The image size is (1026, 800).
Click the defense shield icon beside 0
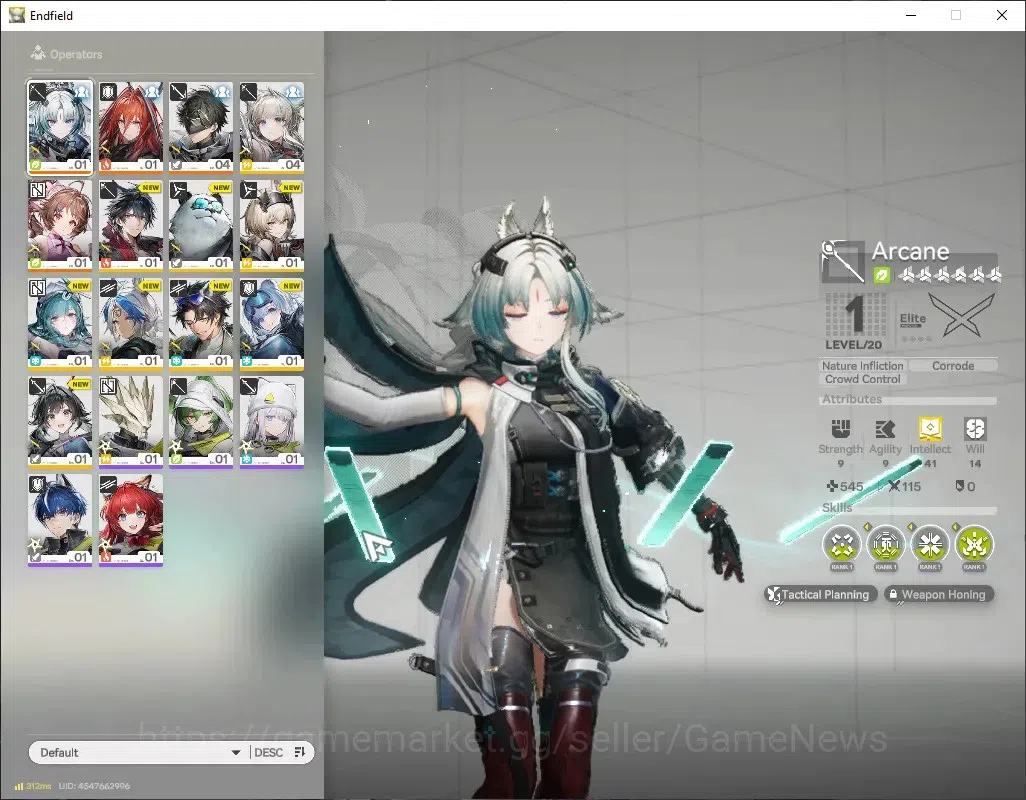[960, 486]
